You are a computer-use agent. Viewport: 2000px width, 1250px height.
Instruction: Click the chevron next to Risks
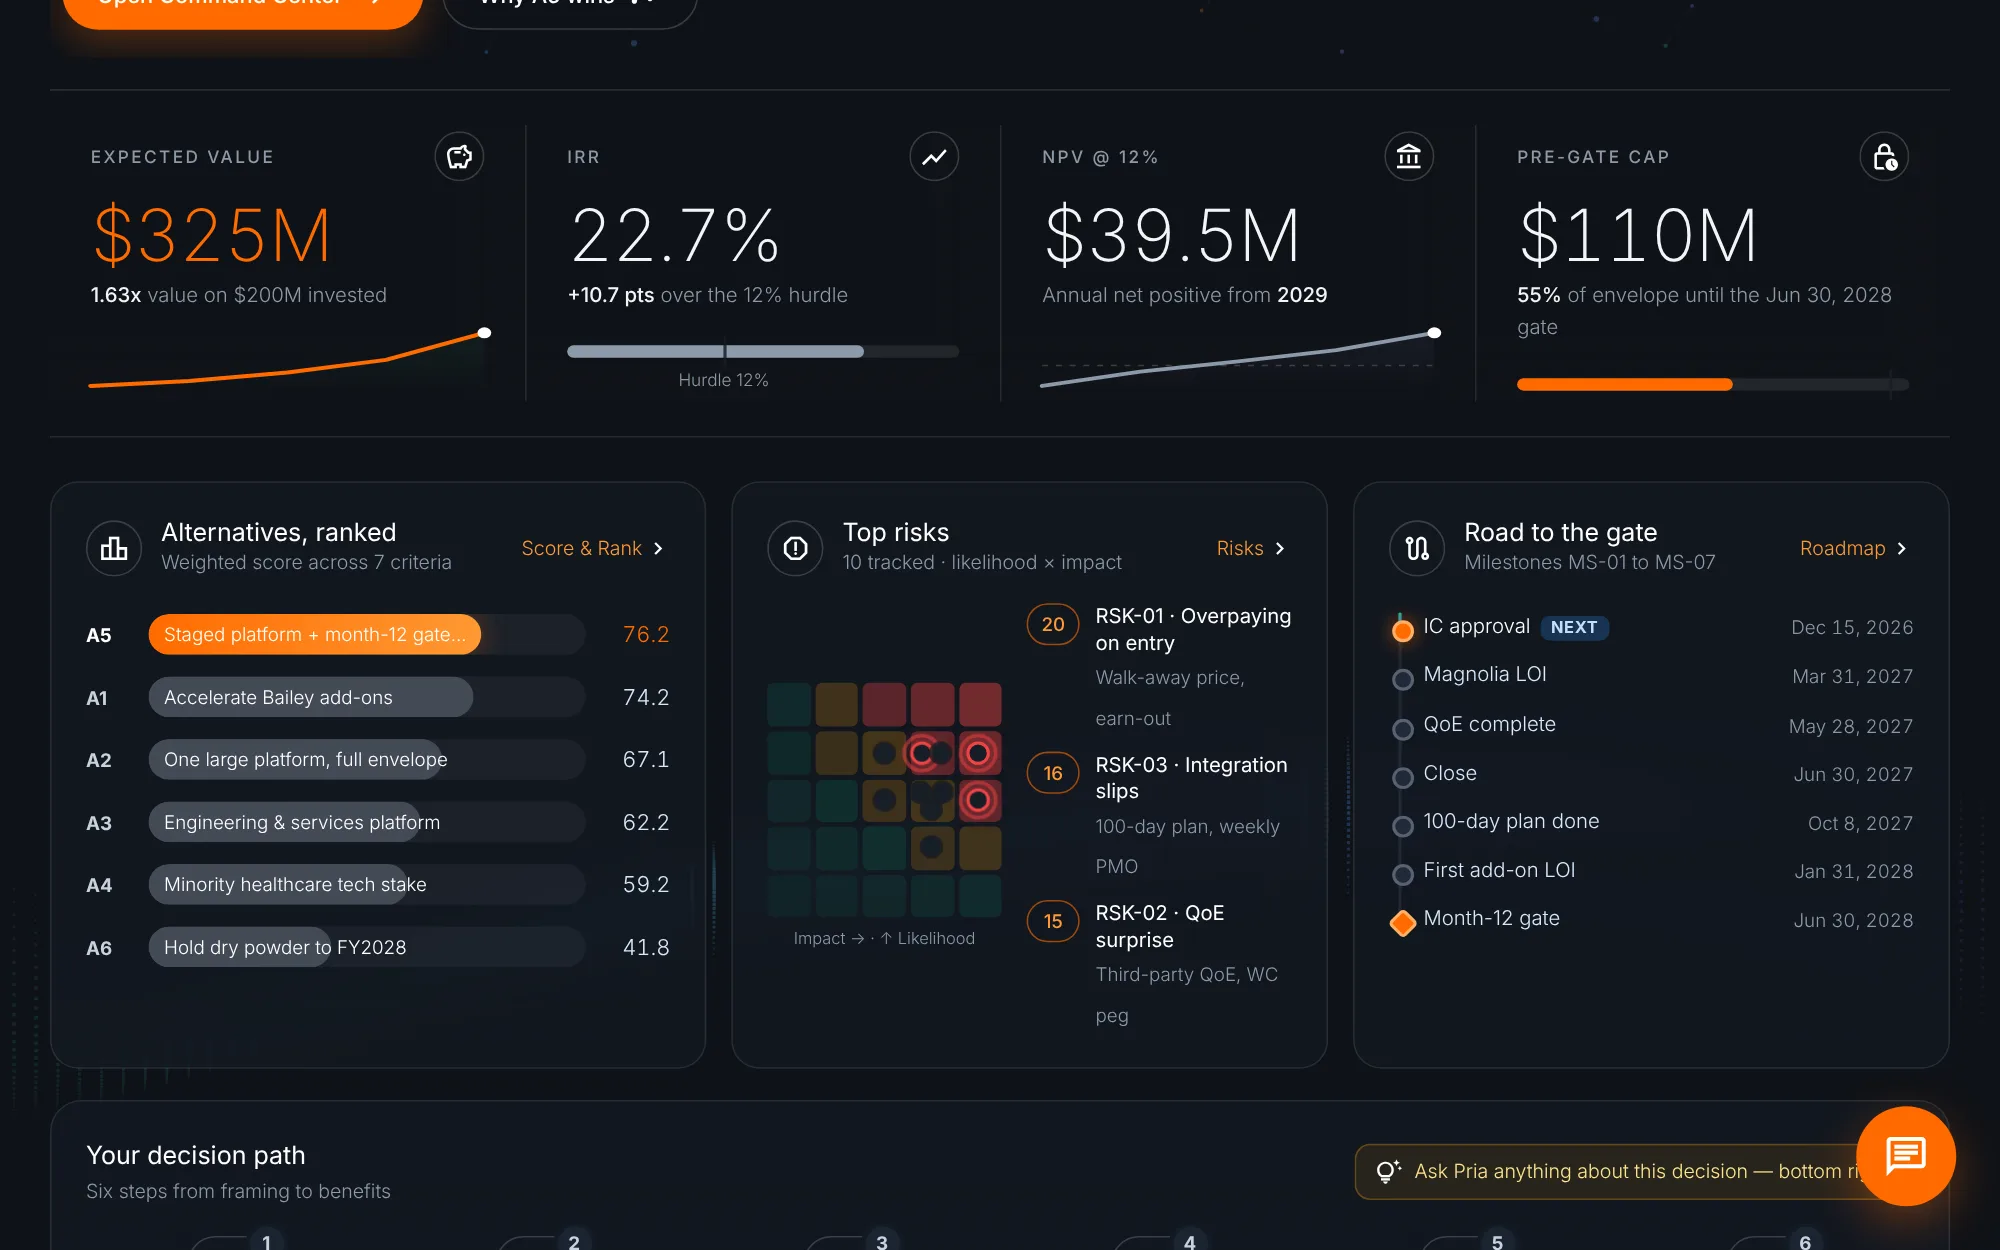pos(1280,548)
